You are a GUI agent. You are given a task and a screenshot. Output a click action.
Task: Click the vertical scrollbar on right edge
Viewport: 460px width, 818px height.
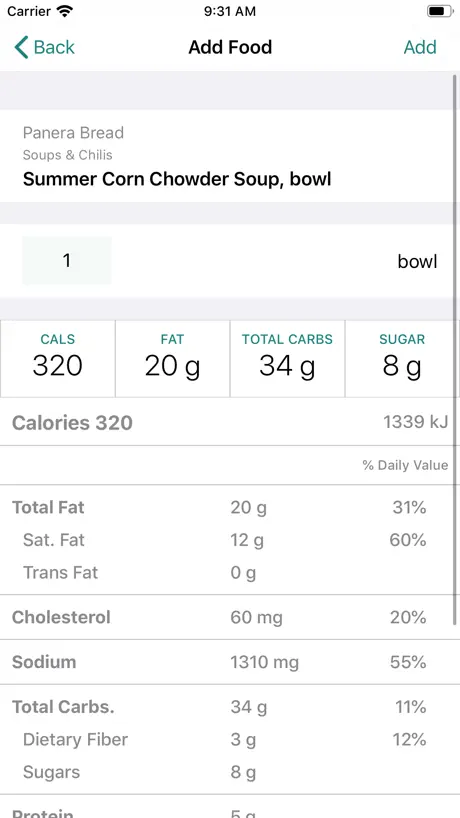455,350
